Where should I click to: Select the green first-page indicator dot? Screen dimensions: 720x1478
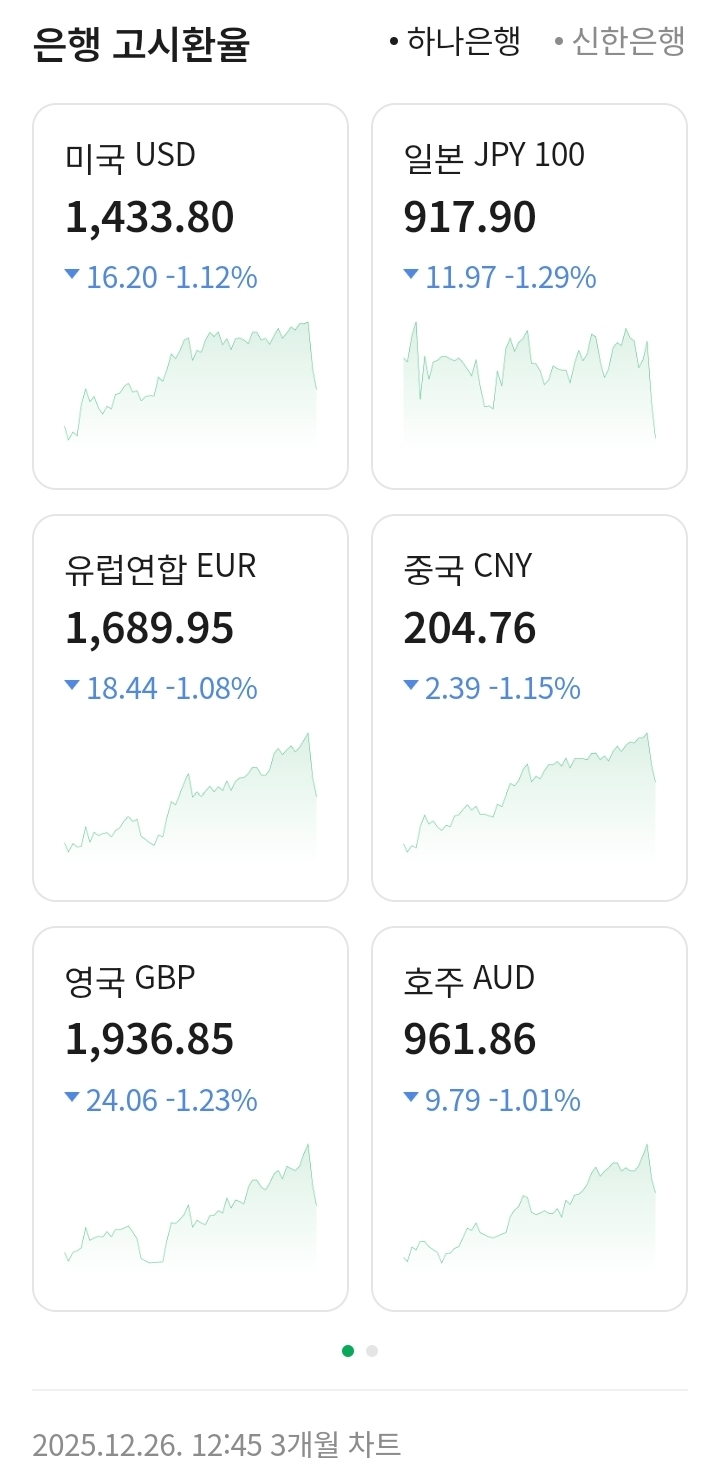348,1351
